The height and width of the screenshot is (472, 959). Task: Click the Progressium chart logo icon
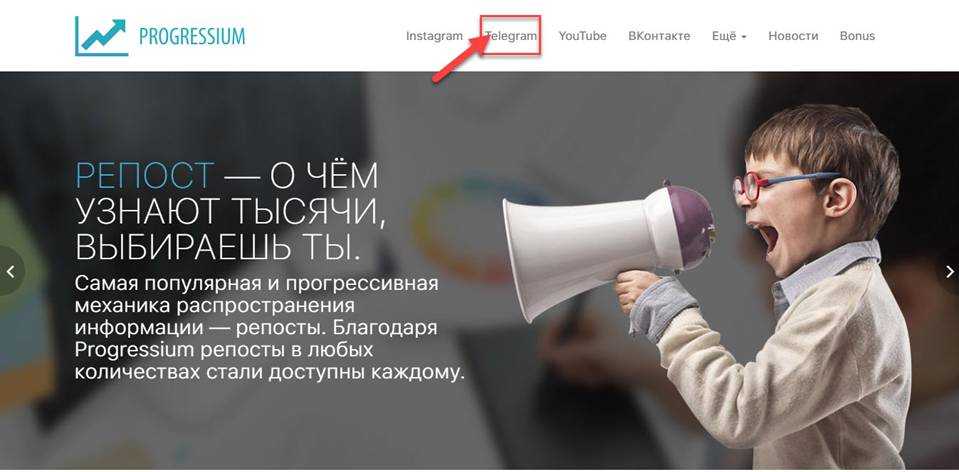point(101,36)
